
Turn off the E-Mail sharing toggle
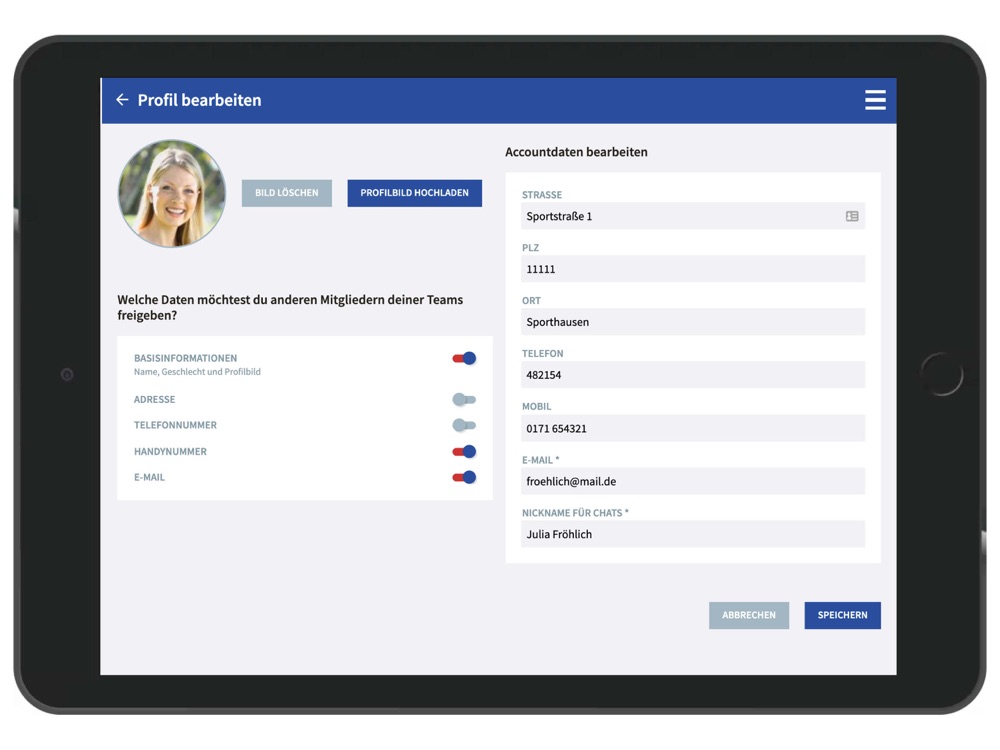pos(464,478)
